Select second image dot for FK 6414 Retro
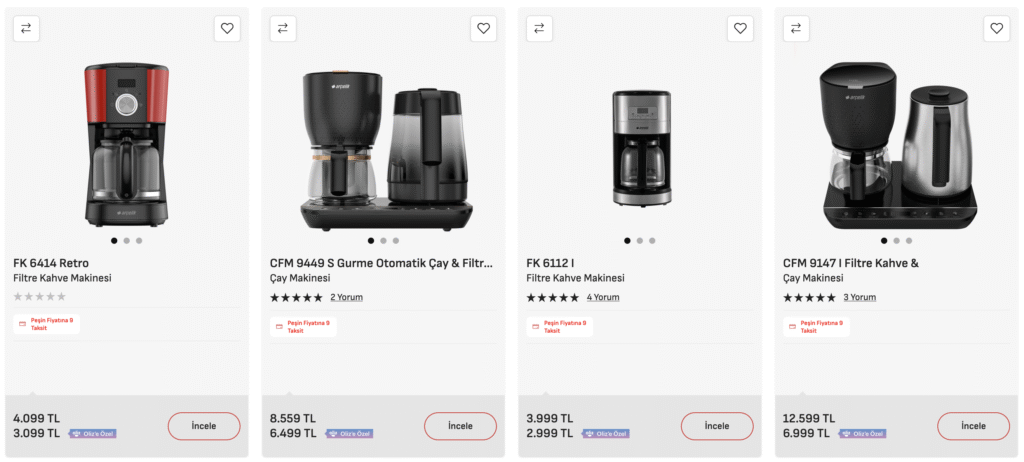Viewport: 1024px width, 462px height. [127, 240]
